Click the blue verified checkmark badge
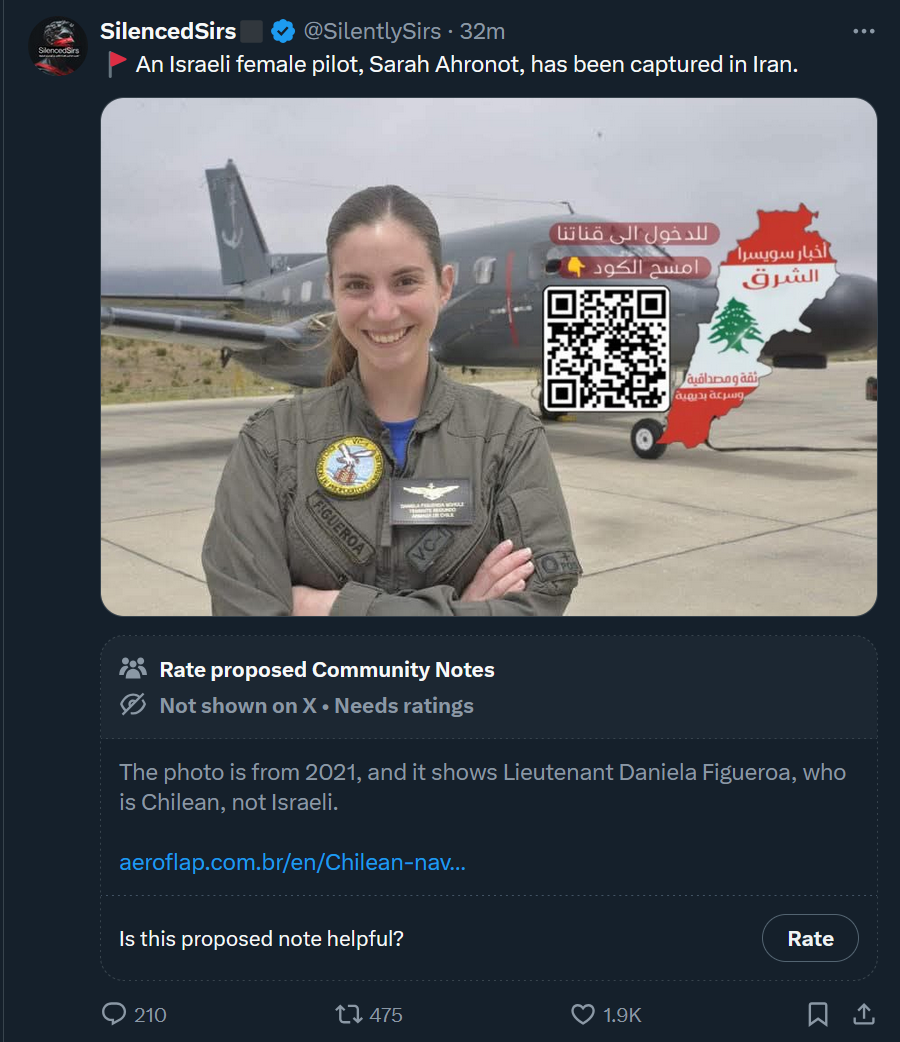This screenshot has width=900, height=1042. (283, 31)
